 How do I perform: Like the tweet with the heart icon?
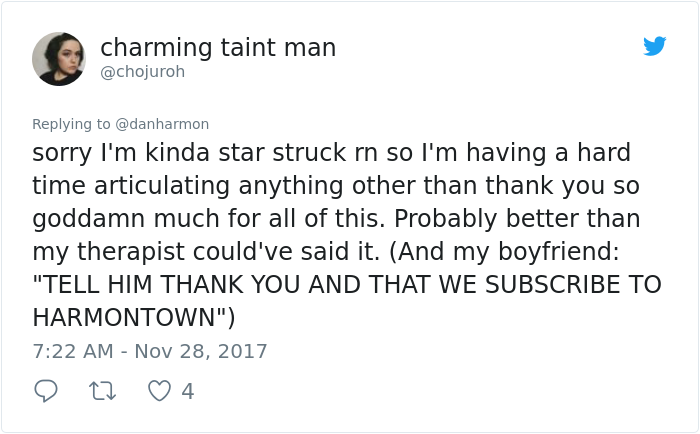159,391
